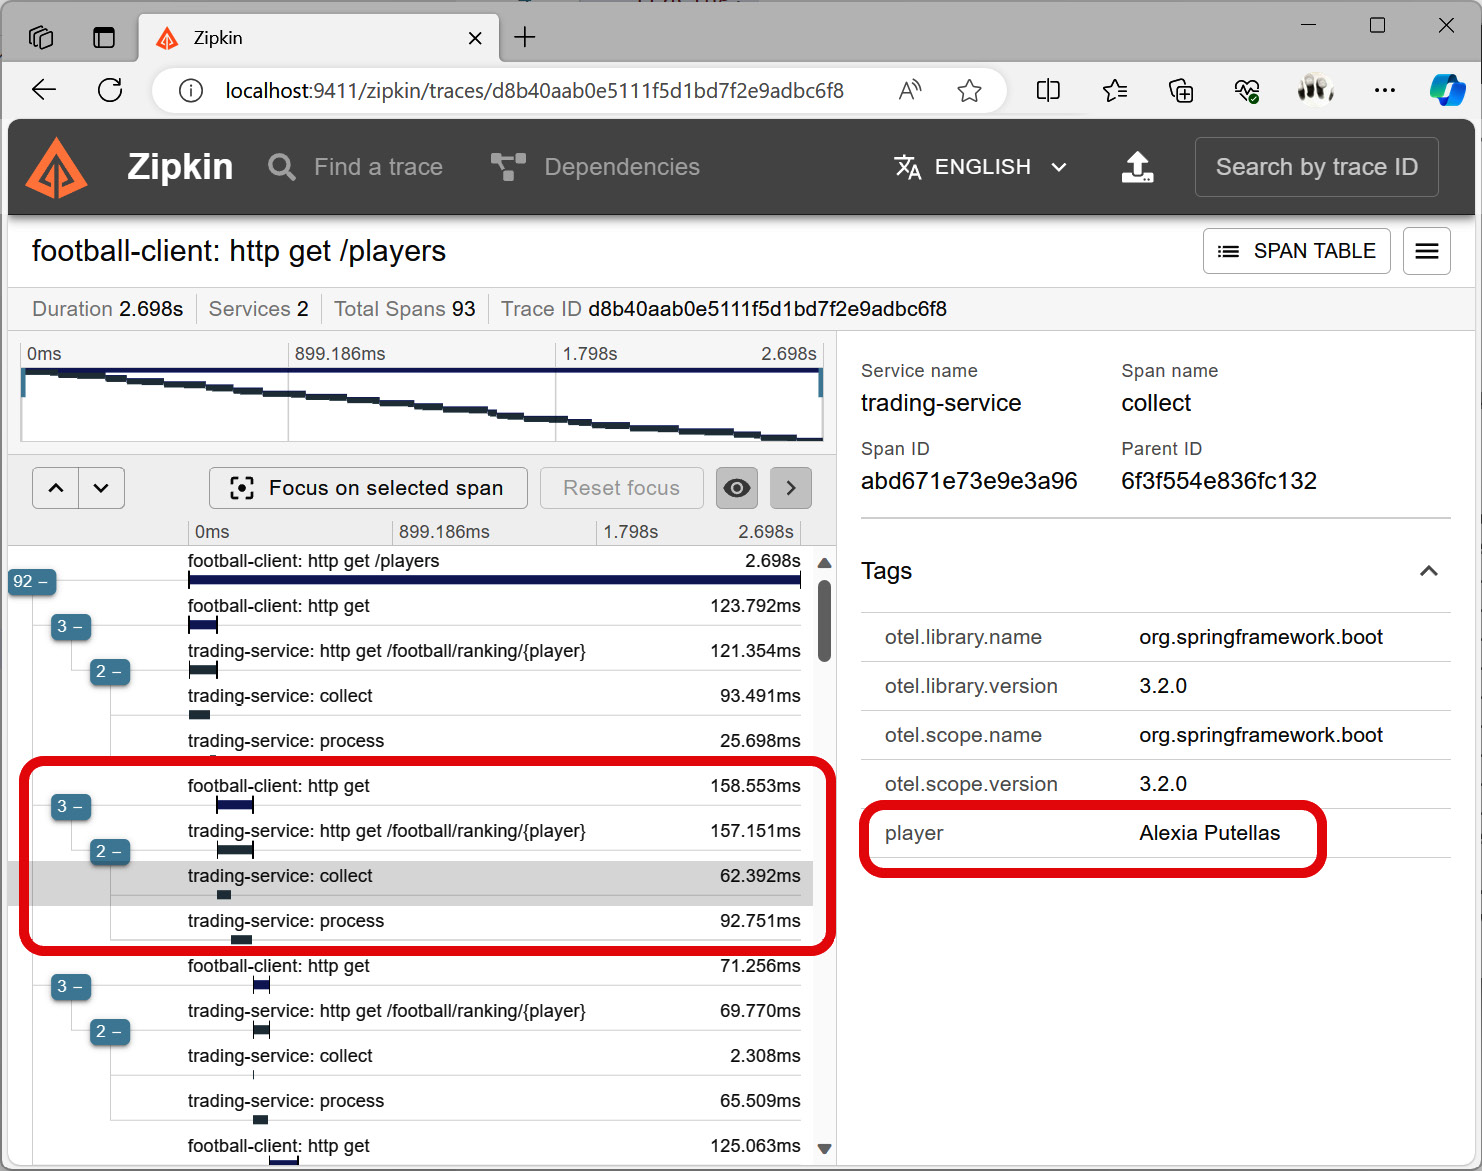This screenshot has width=1482, height=1171.
Task: Click the upload JSON icon
Action: click(1137, 167)
